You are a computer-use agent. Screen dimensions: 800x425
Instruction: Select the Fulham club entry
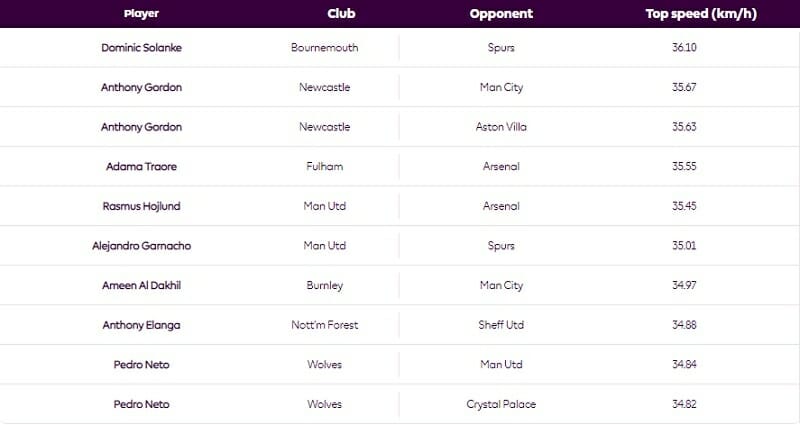pos(324,167)
